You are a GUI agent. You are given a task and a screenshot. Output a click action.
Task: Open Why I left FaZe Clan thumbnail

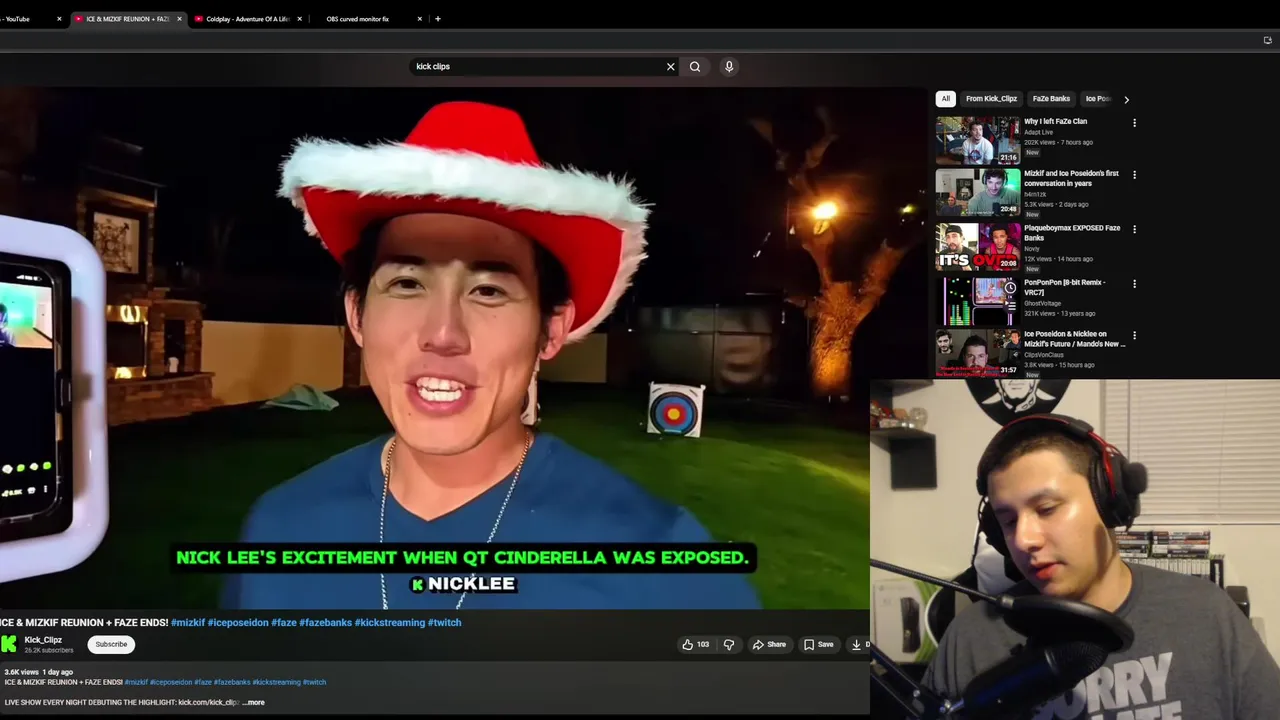click(x=978, y=140)
